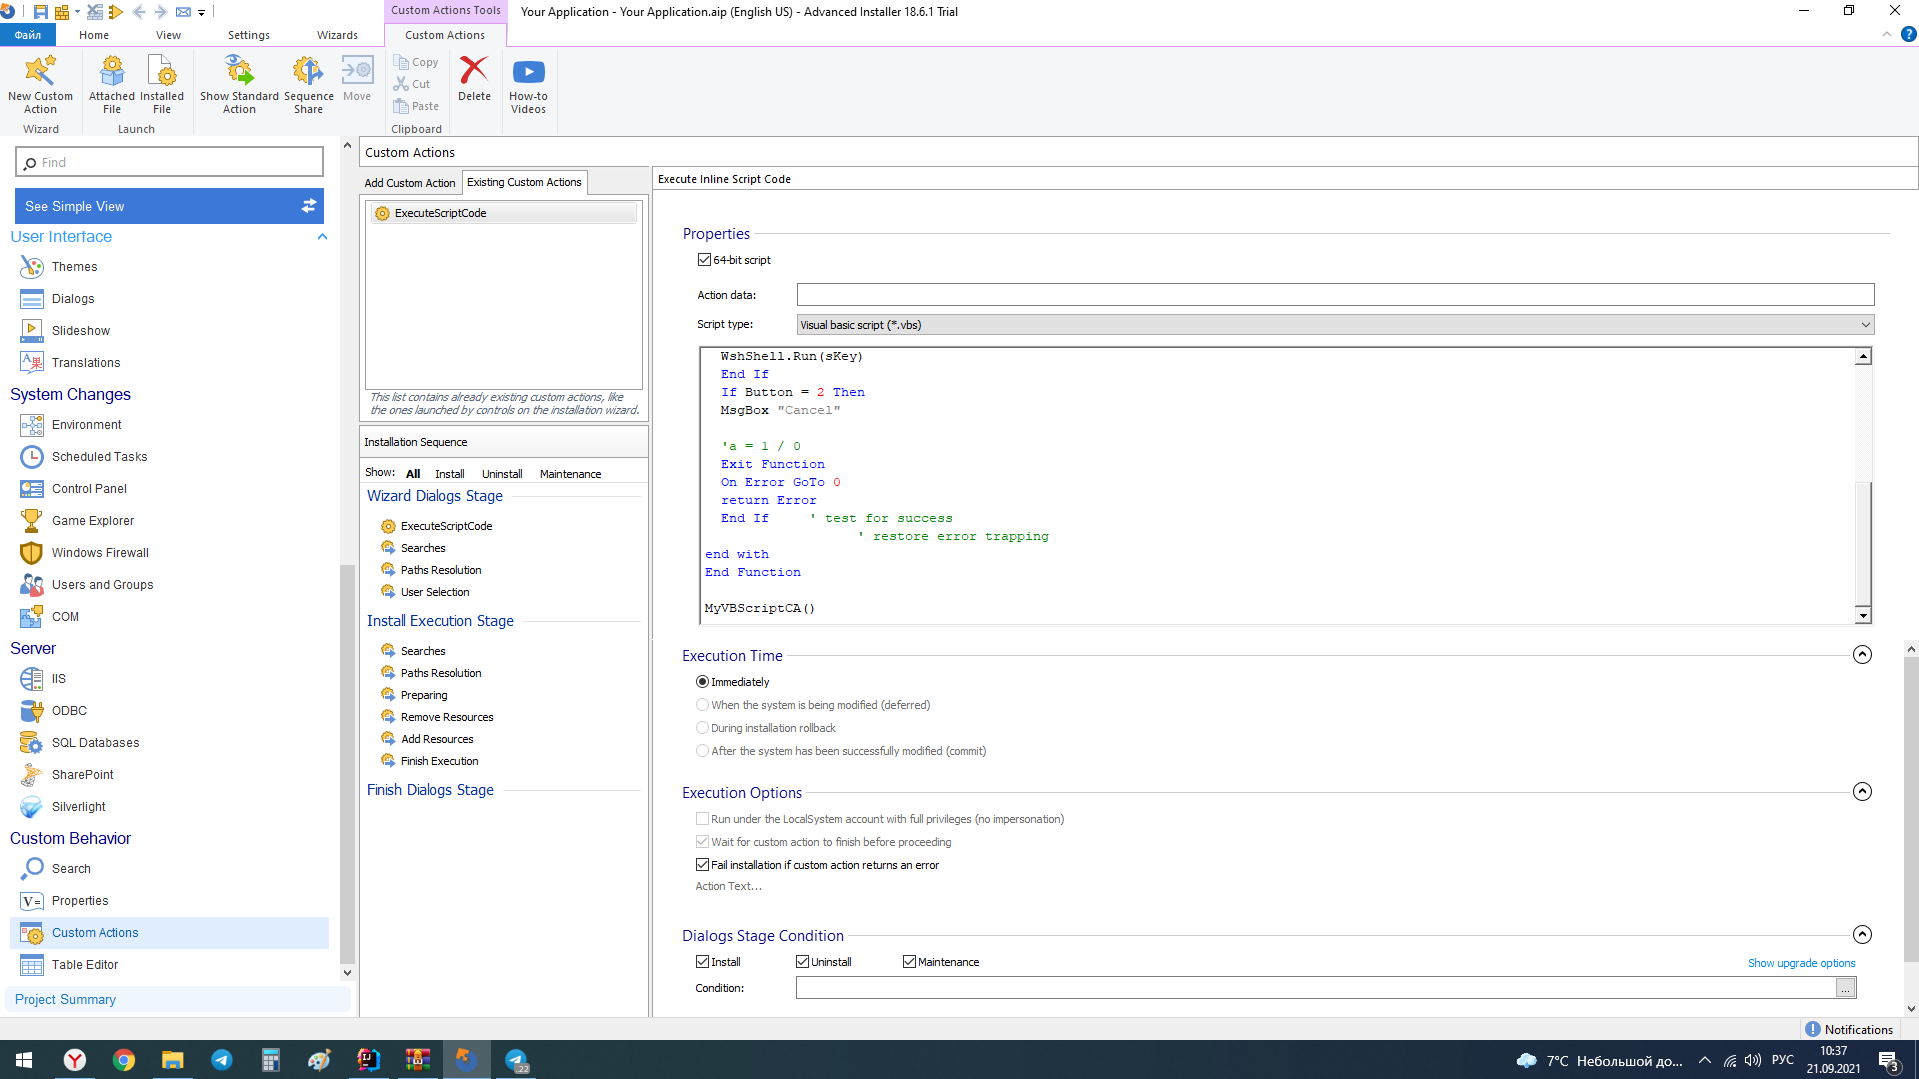1919x1079 pixels.
Task: Select commit execution time option
Action: [x=702, y=751]
